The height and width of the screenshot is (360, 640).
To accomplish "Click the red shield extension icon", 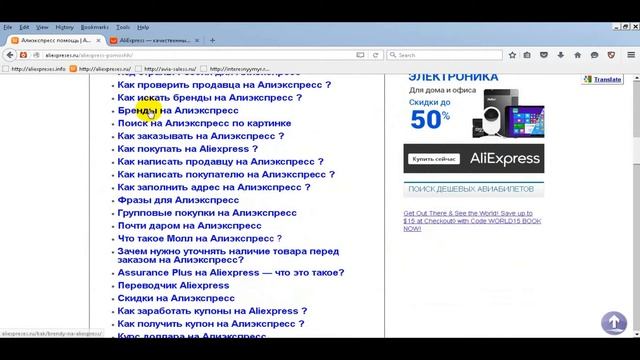I will click(611, 55).
